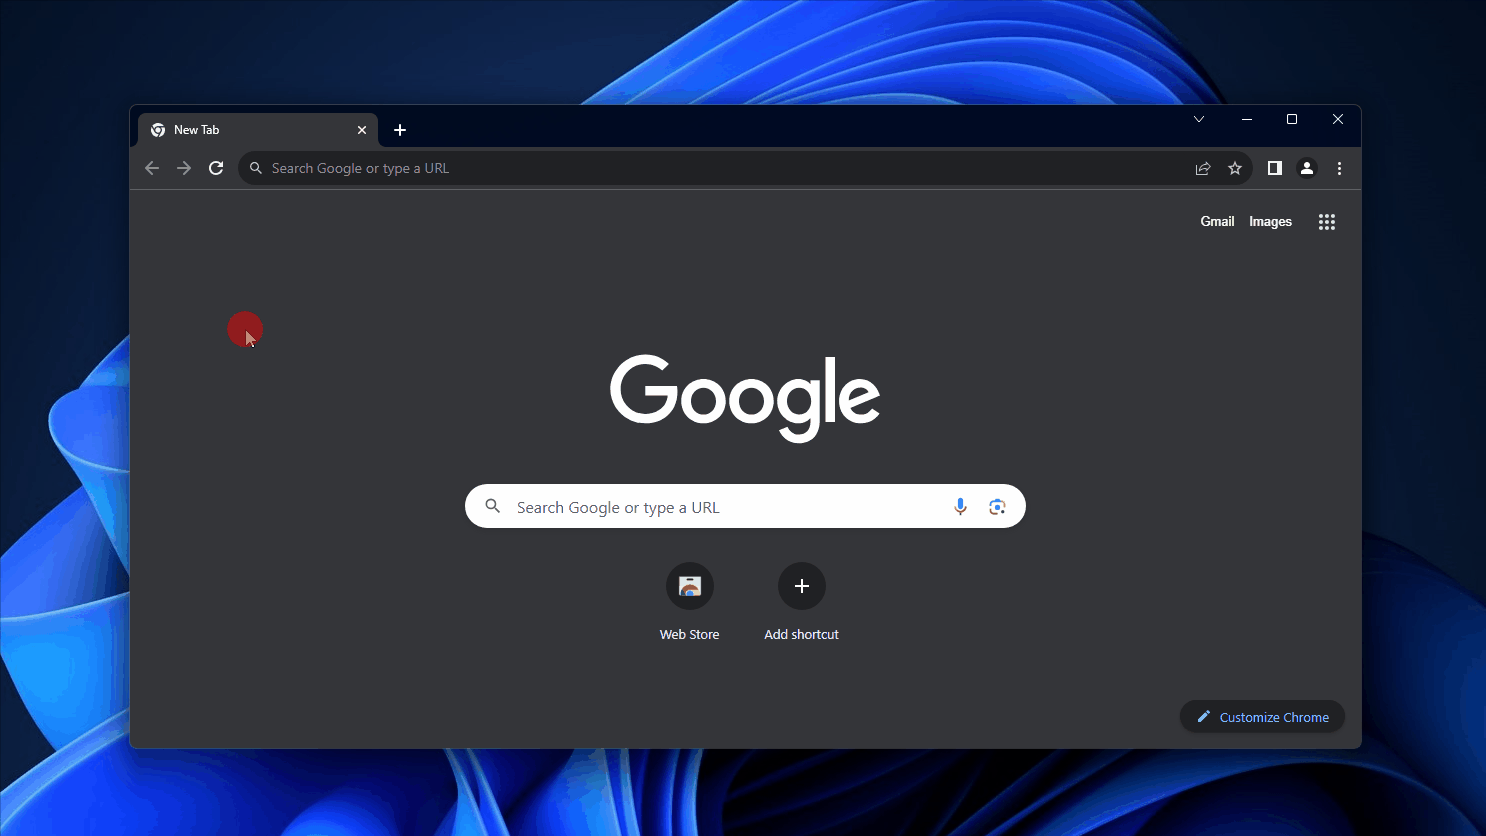This screenshot has height=836, width=1486.
Task: Open the user profile menu
Action: click(x=1307, y=168)
